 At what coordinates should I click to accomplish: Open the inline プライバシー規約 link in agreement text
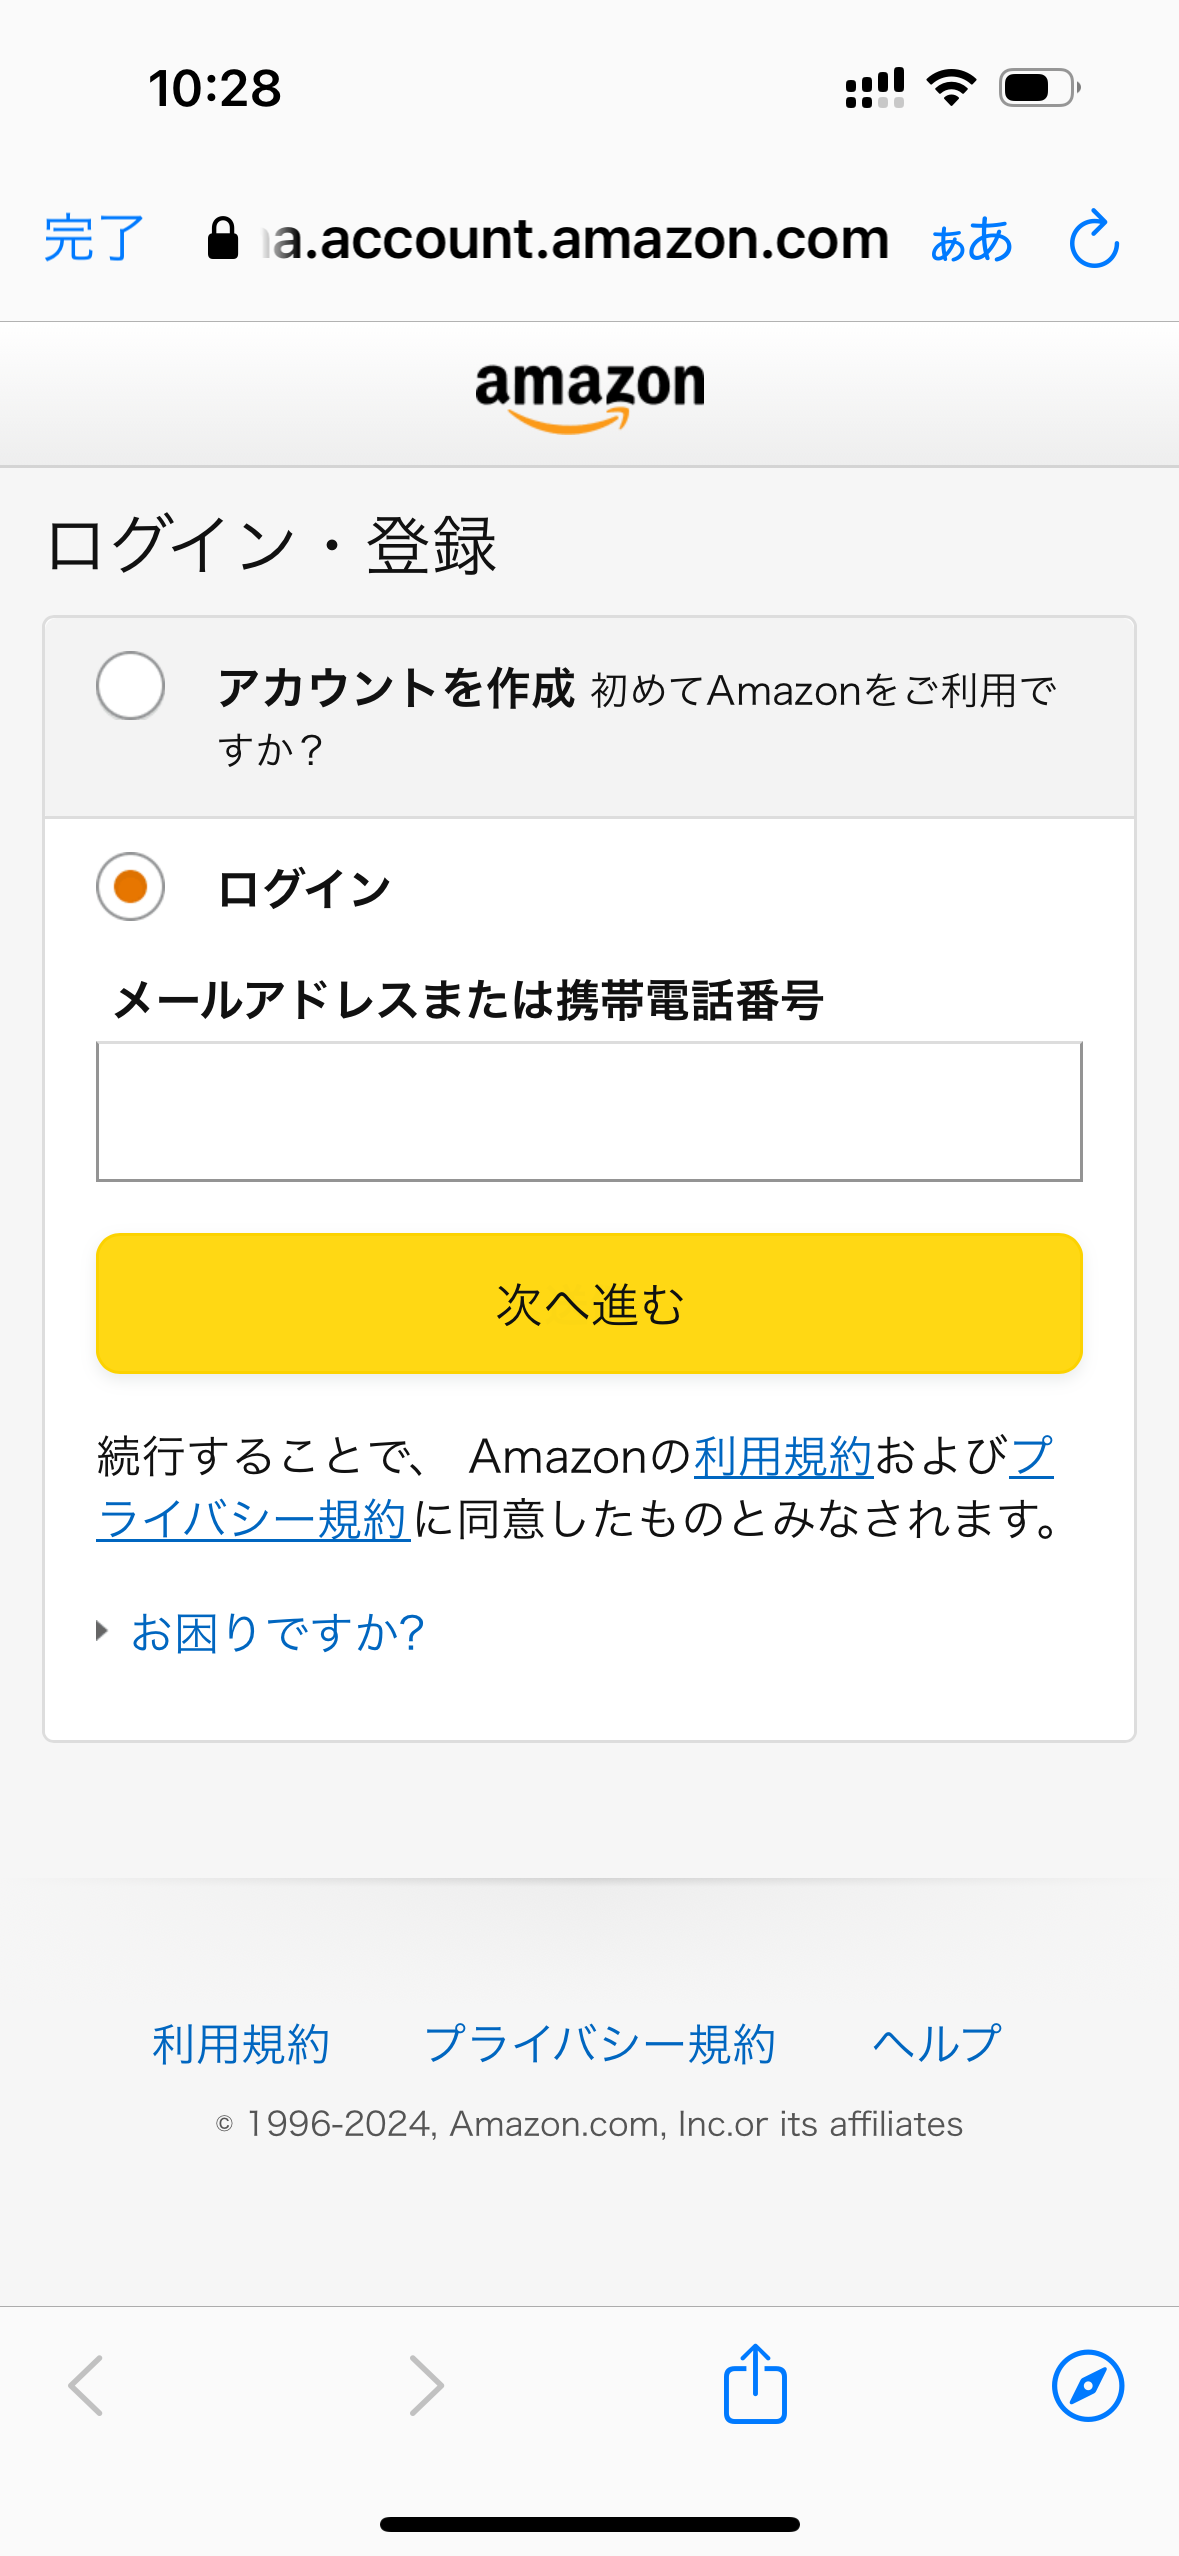pos(254,1520)
